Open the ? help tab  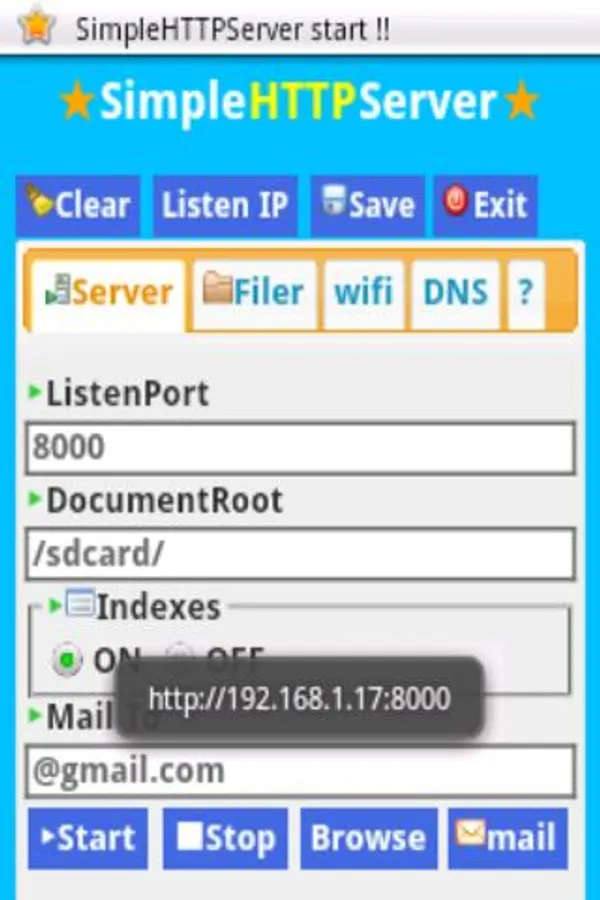(525, 294)
